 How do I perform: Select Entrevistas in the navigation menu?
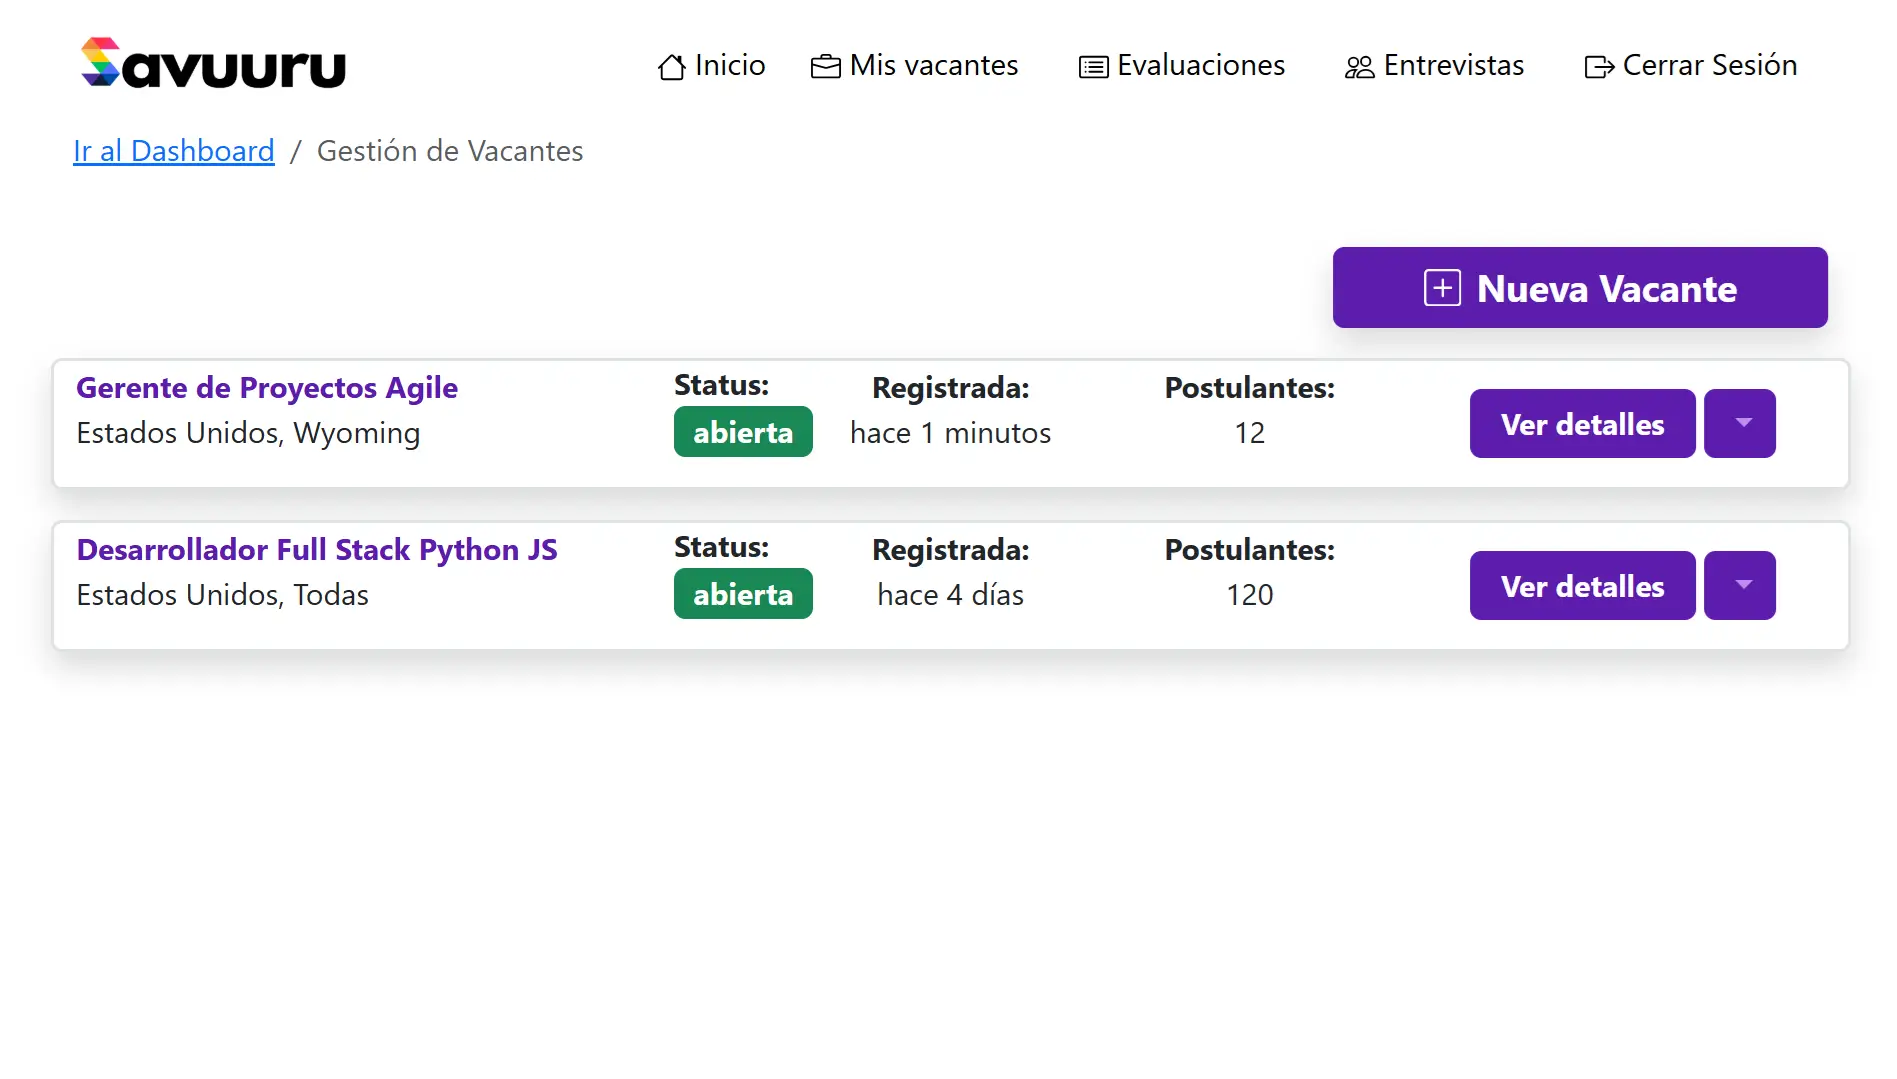point(1452,66)
